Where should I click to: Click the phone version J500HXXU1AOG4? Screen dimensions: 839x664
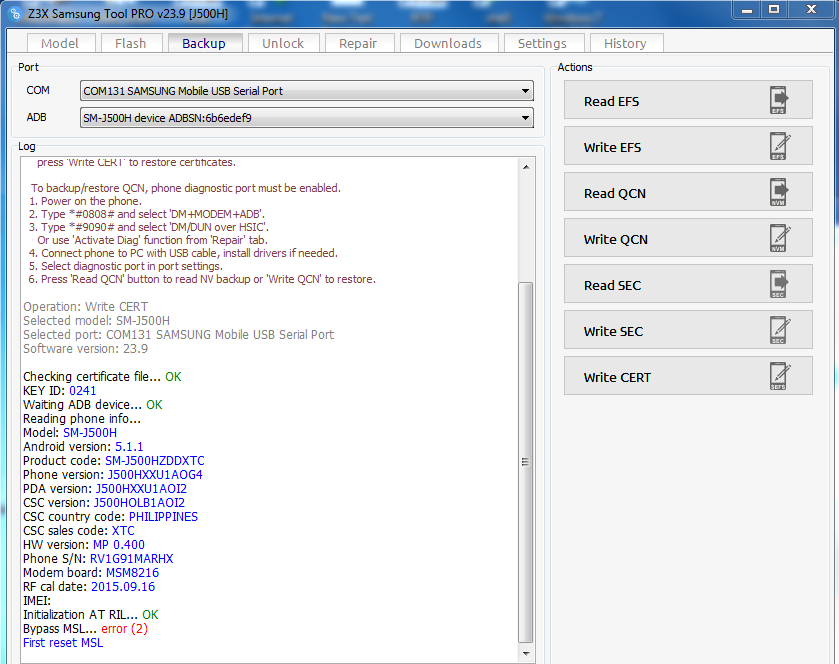155,475
